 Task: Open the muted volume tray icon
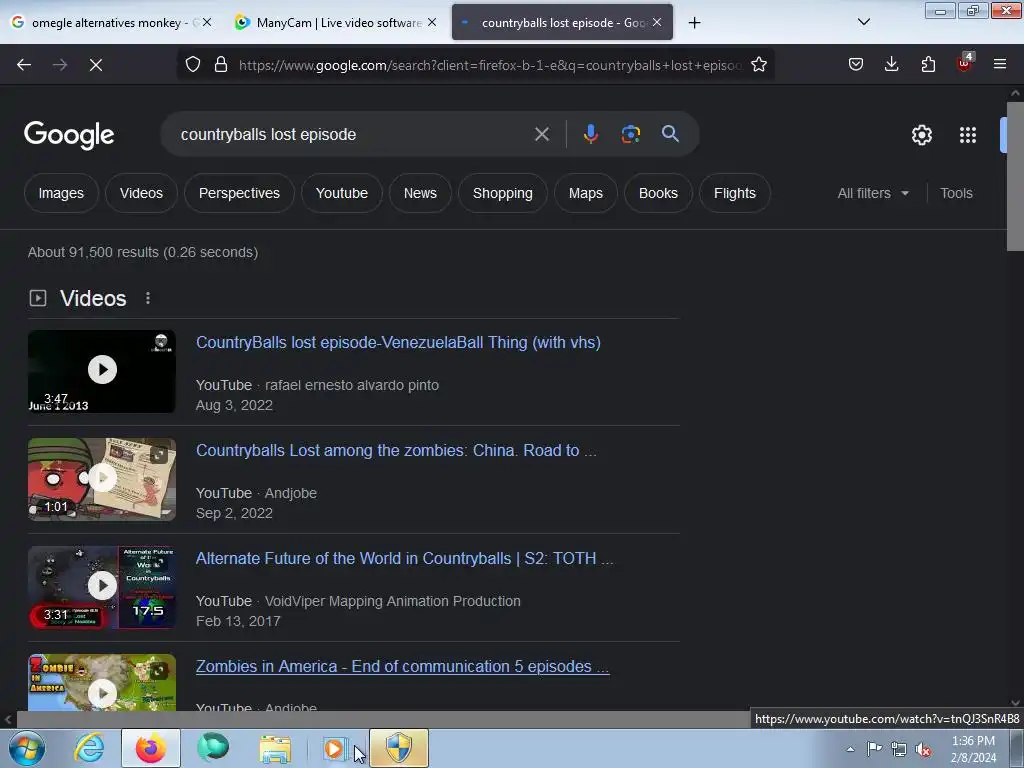point(923,749)
